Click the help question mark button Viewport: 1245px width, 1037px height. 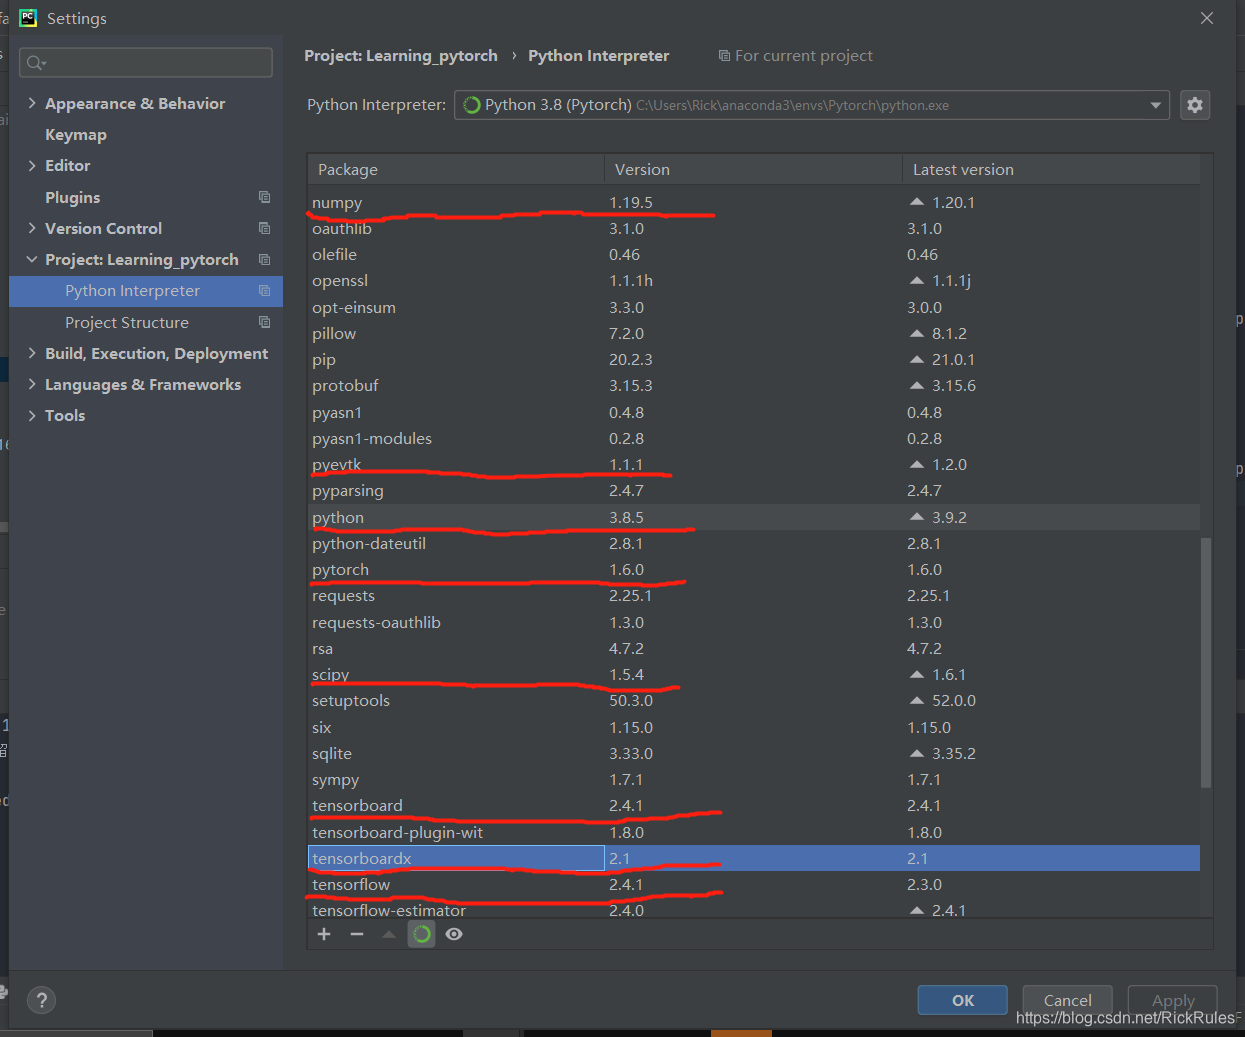point(41,1000)
